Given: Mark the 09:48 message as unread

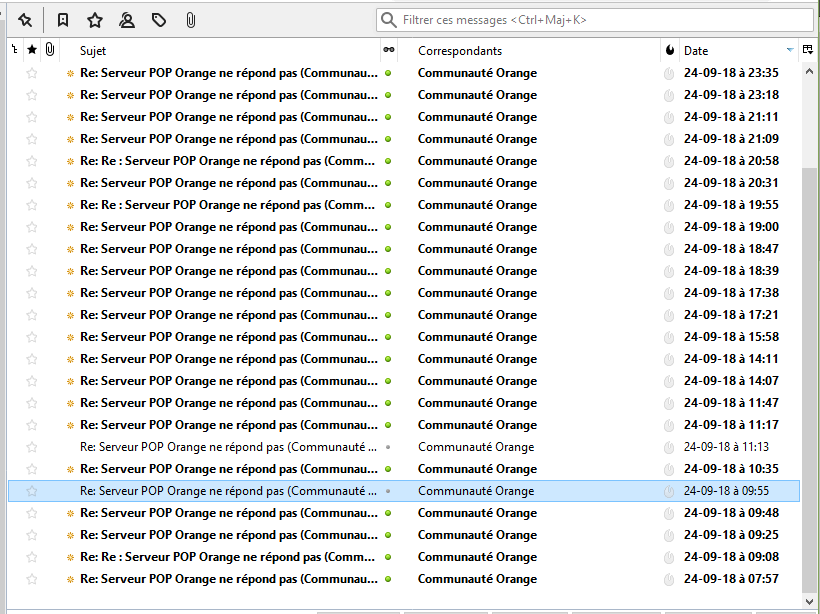Looking at the screenshot, I should point(667,513).
